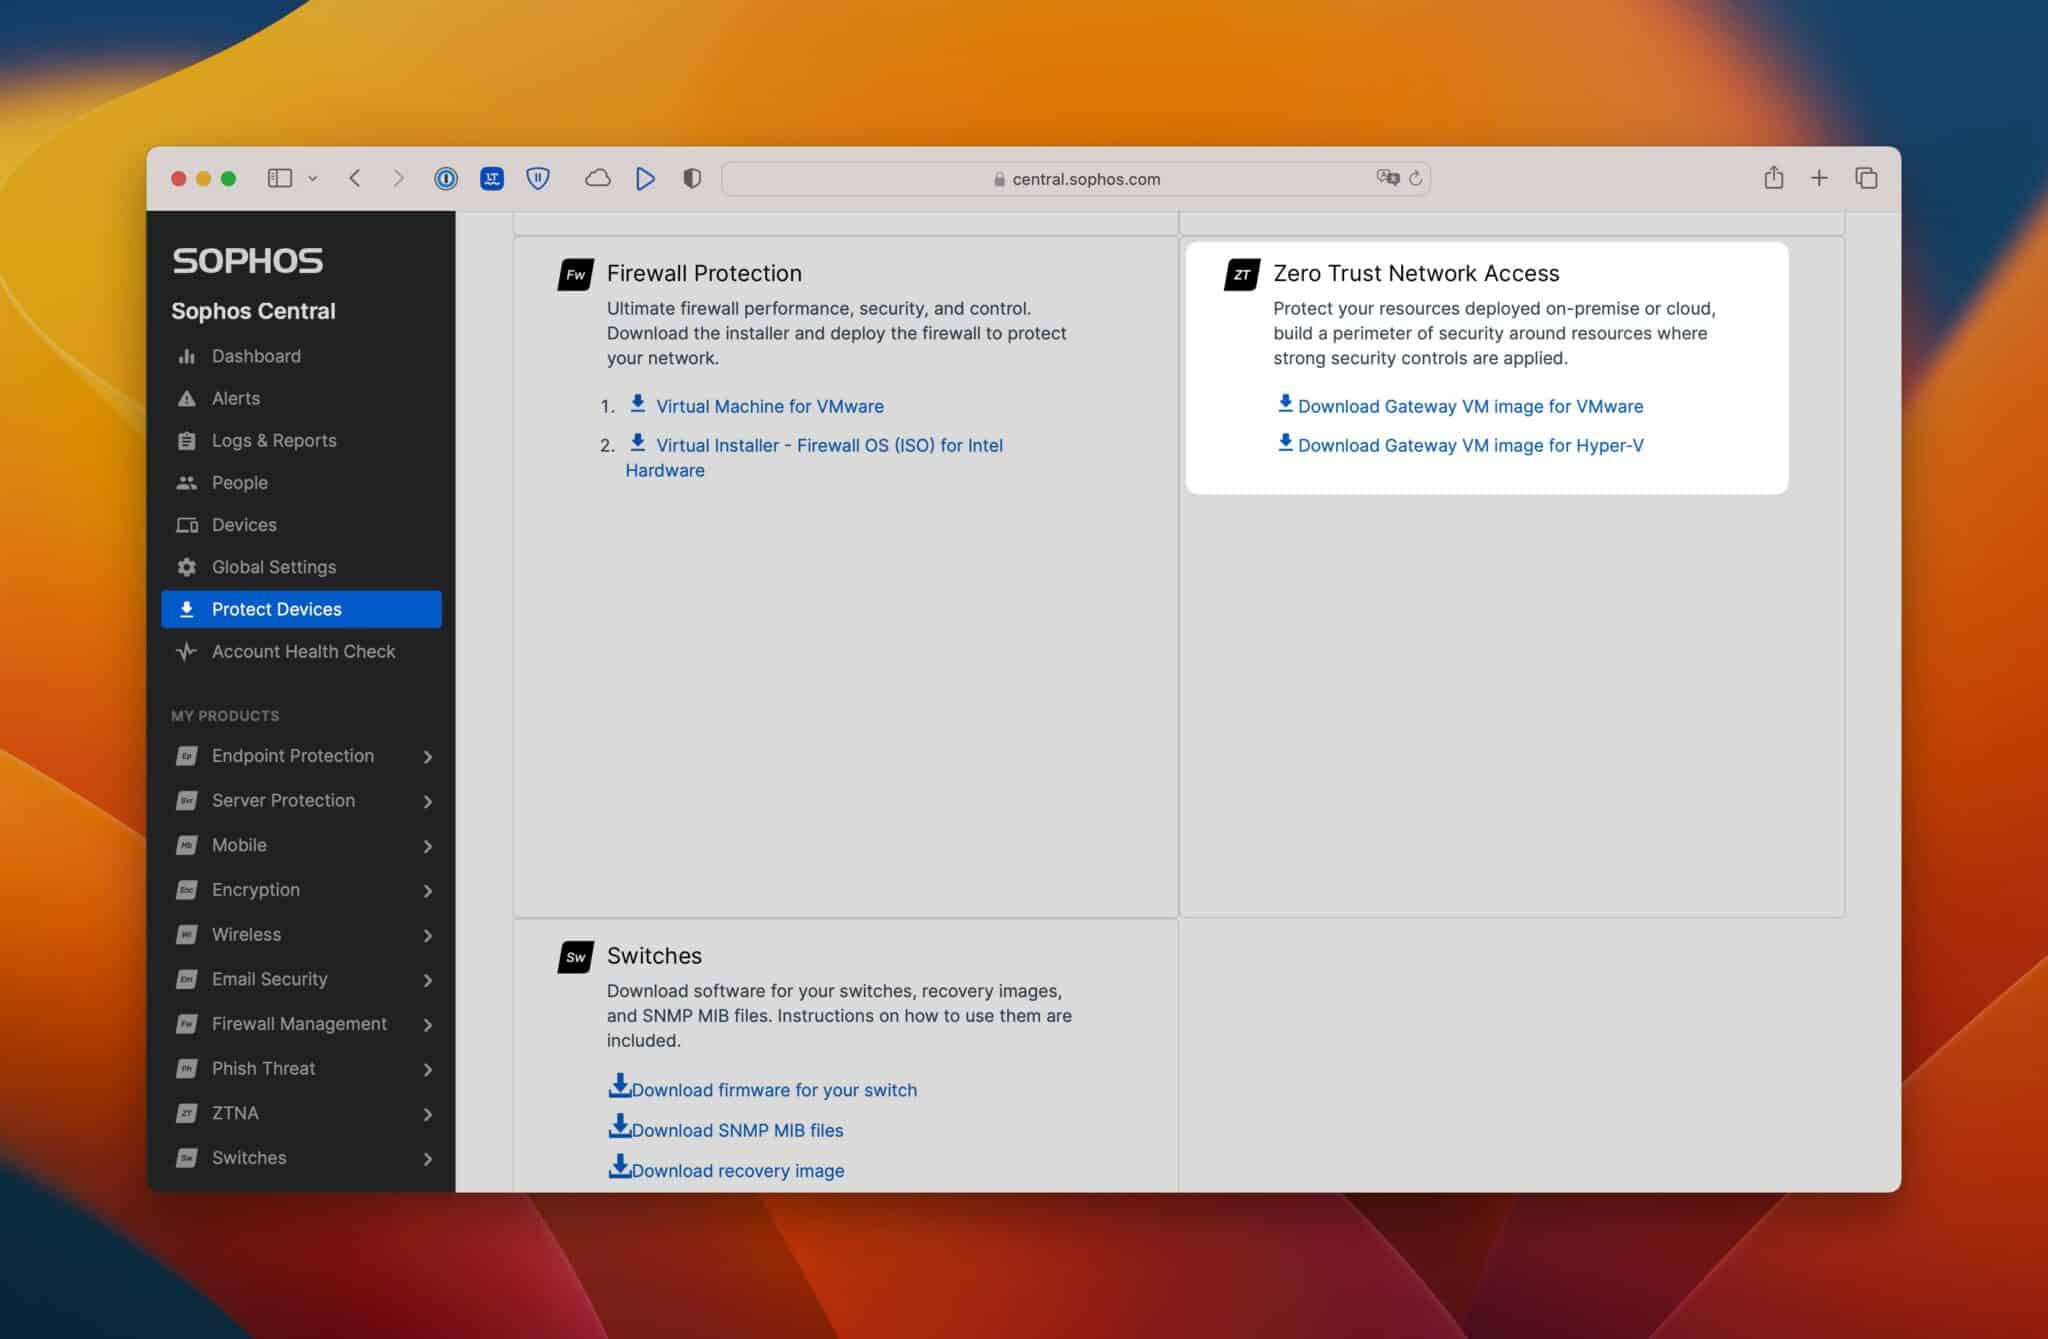Go to Global Settings in sidebar

[273, 567]
